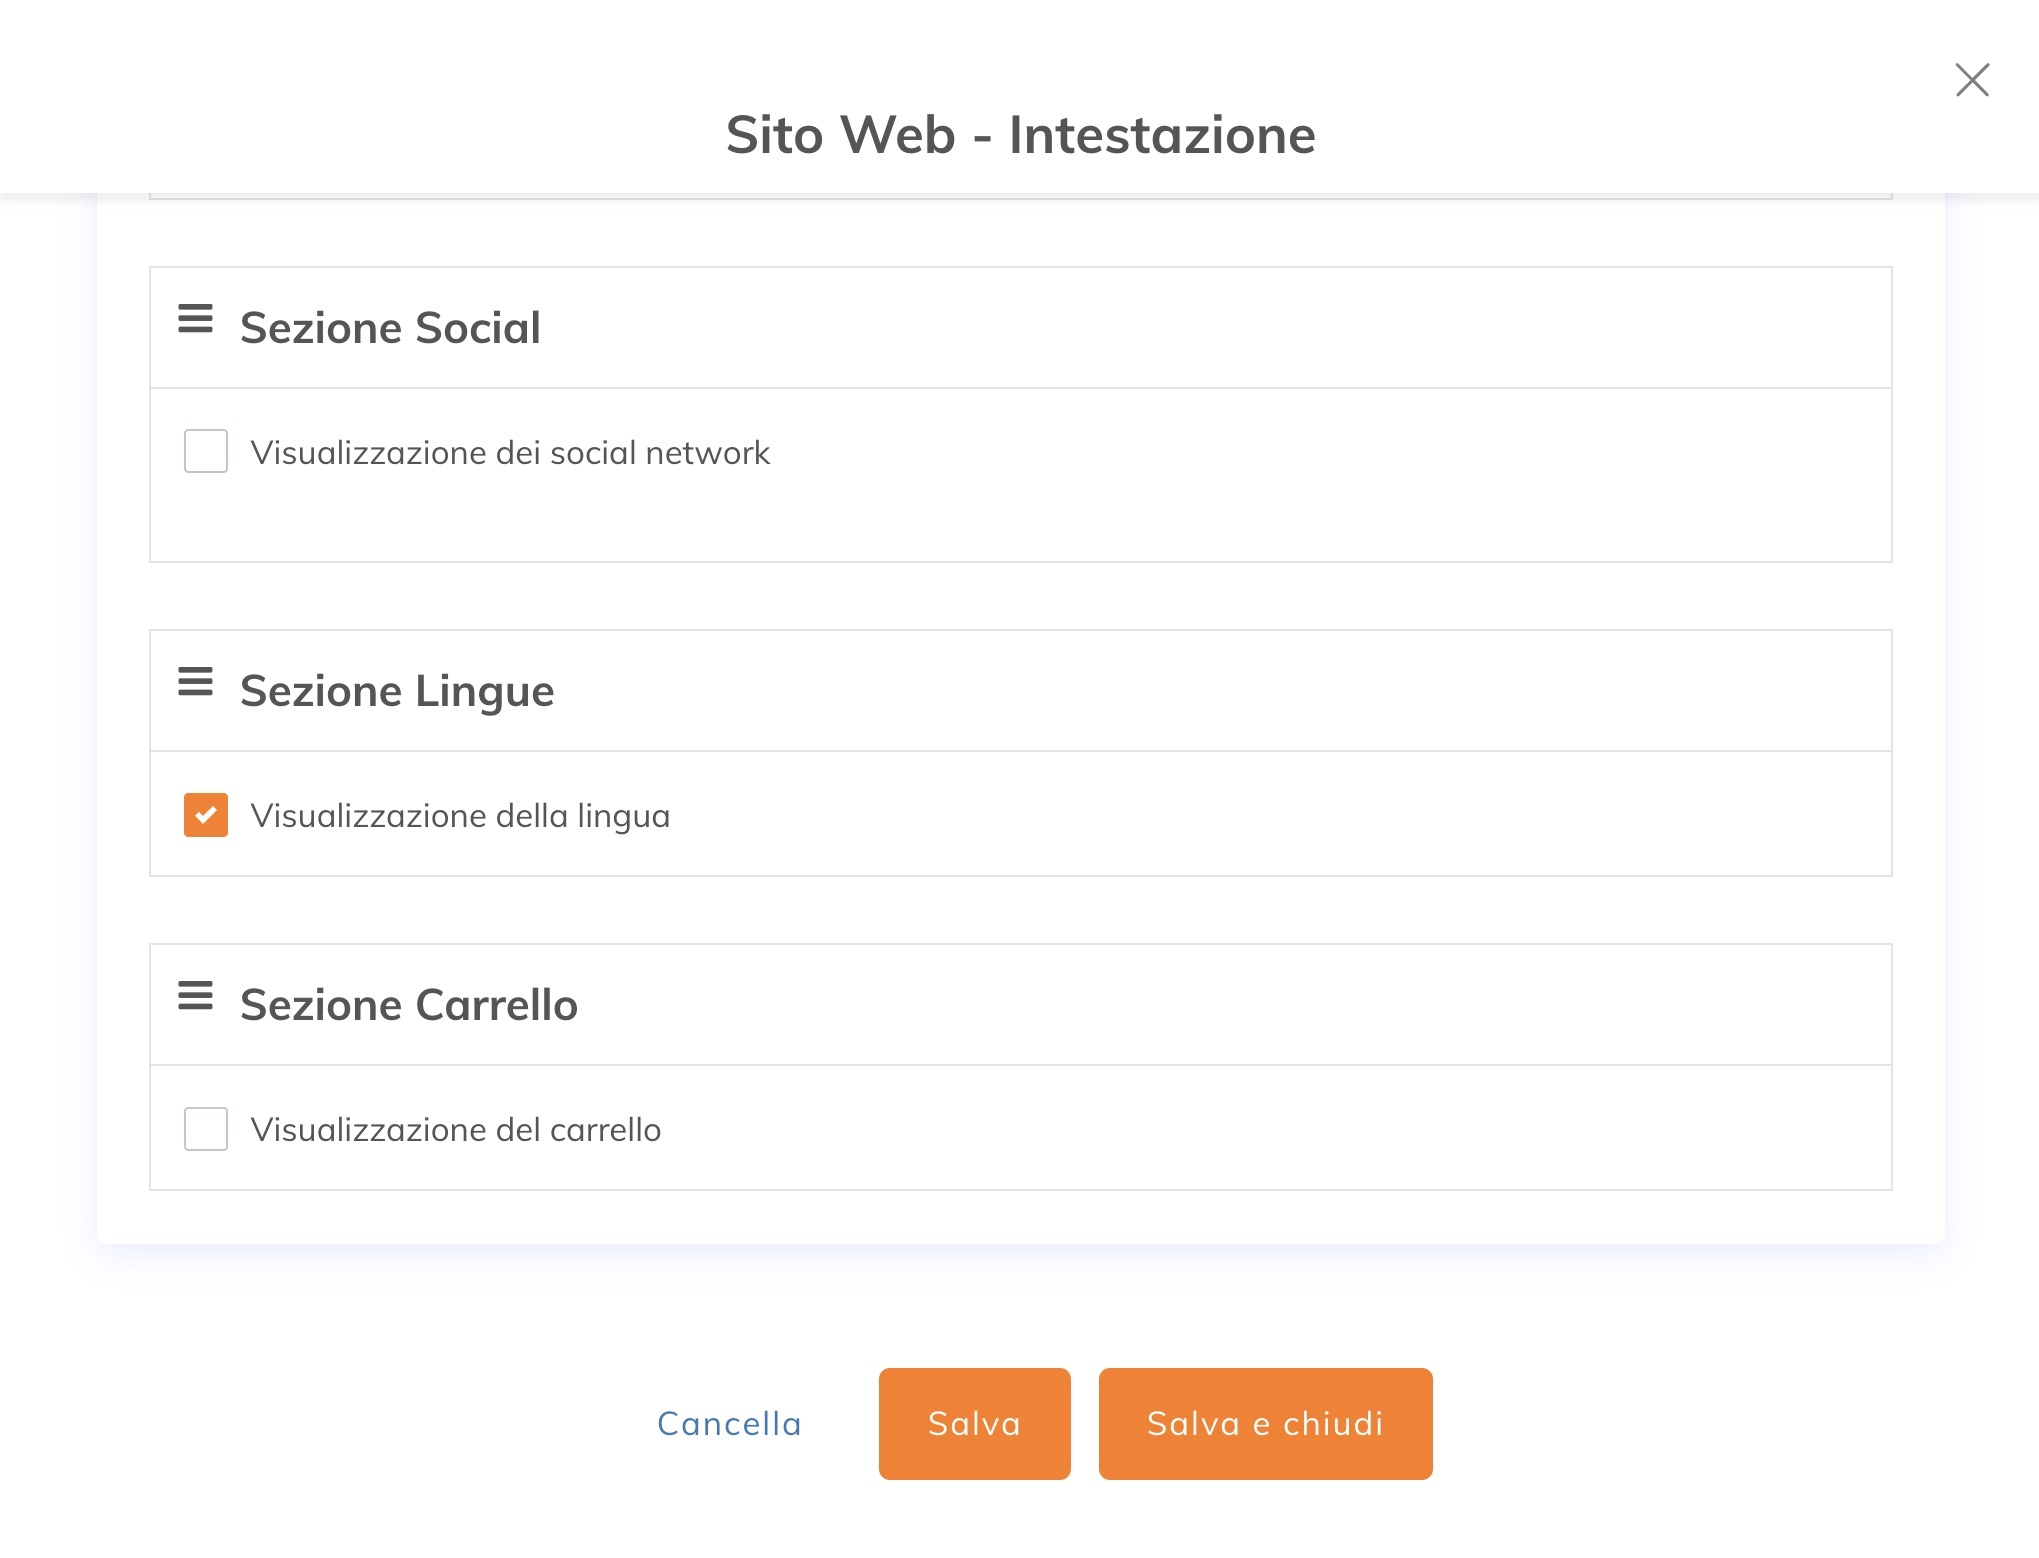Click the Visualizzazione della lingua label text
Image resolution: width=2039 pixels, height=1558 pixels.
462,815
